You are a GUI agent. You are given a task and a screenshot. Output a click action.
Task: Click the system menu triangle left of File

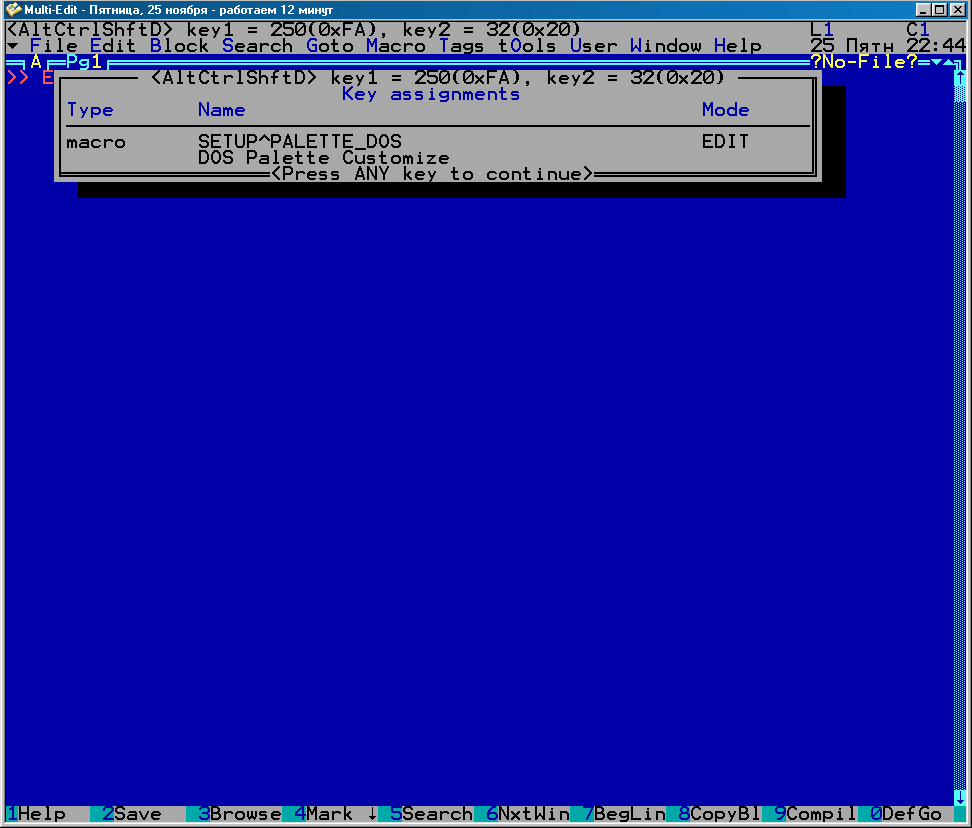pos(12,46)
